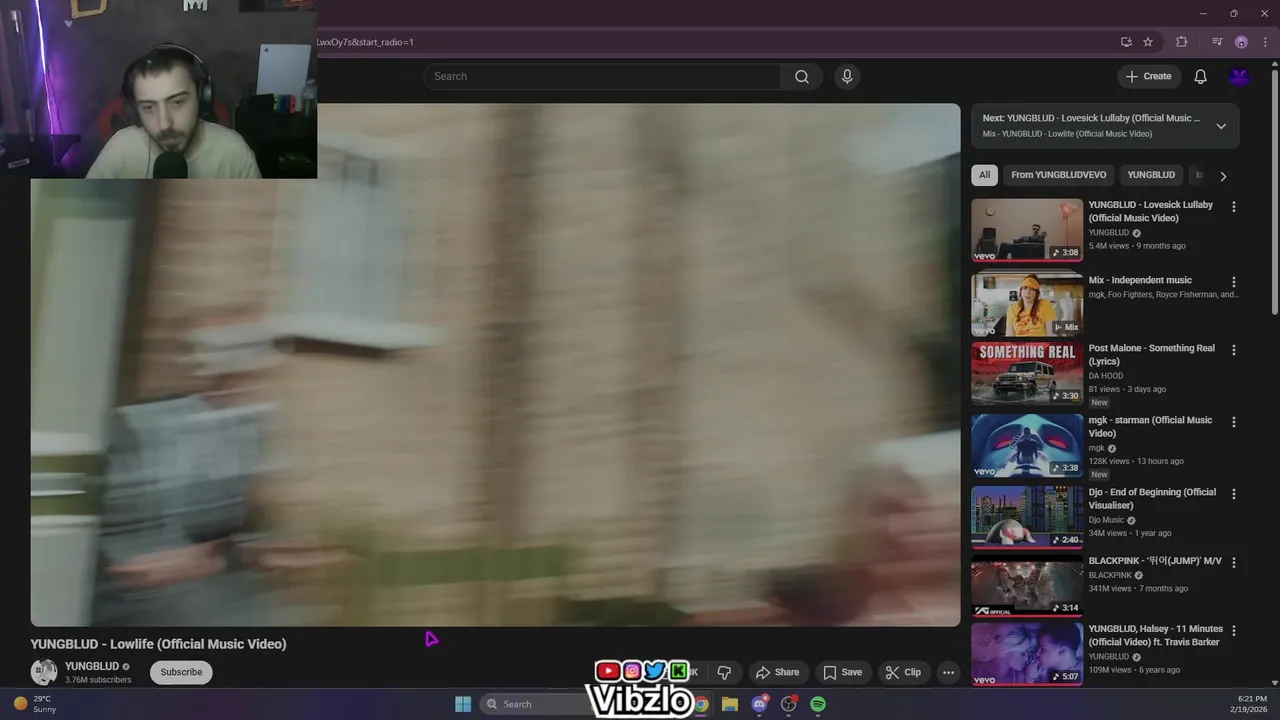Click the Clip button
Viewport: 1280px width, 720px height.
(x=902, y=672)
